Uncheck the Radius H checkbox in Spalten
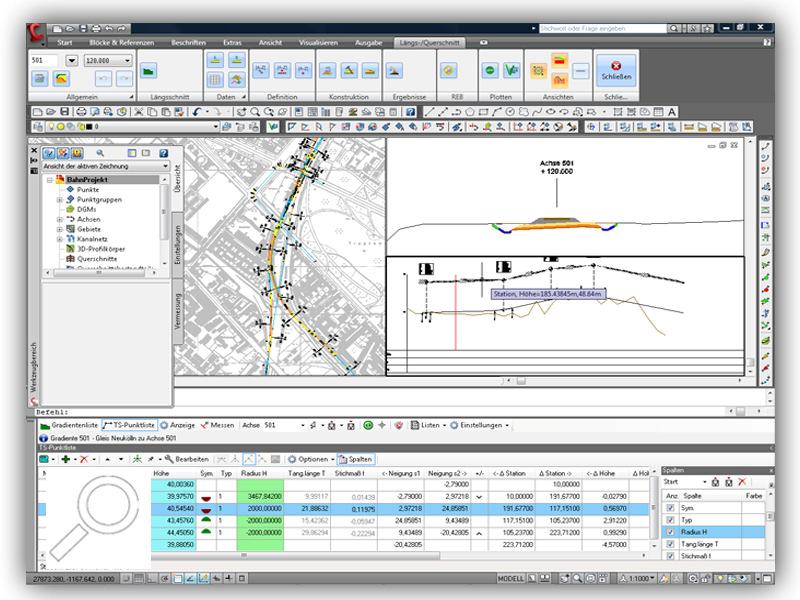 coord(670,532)
